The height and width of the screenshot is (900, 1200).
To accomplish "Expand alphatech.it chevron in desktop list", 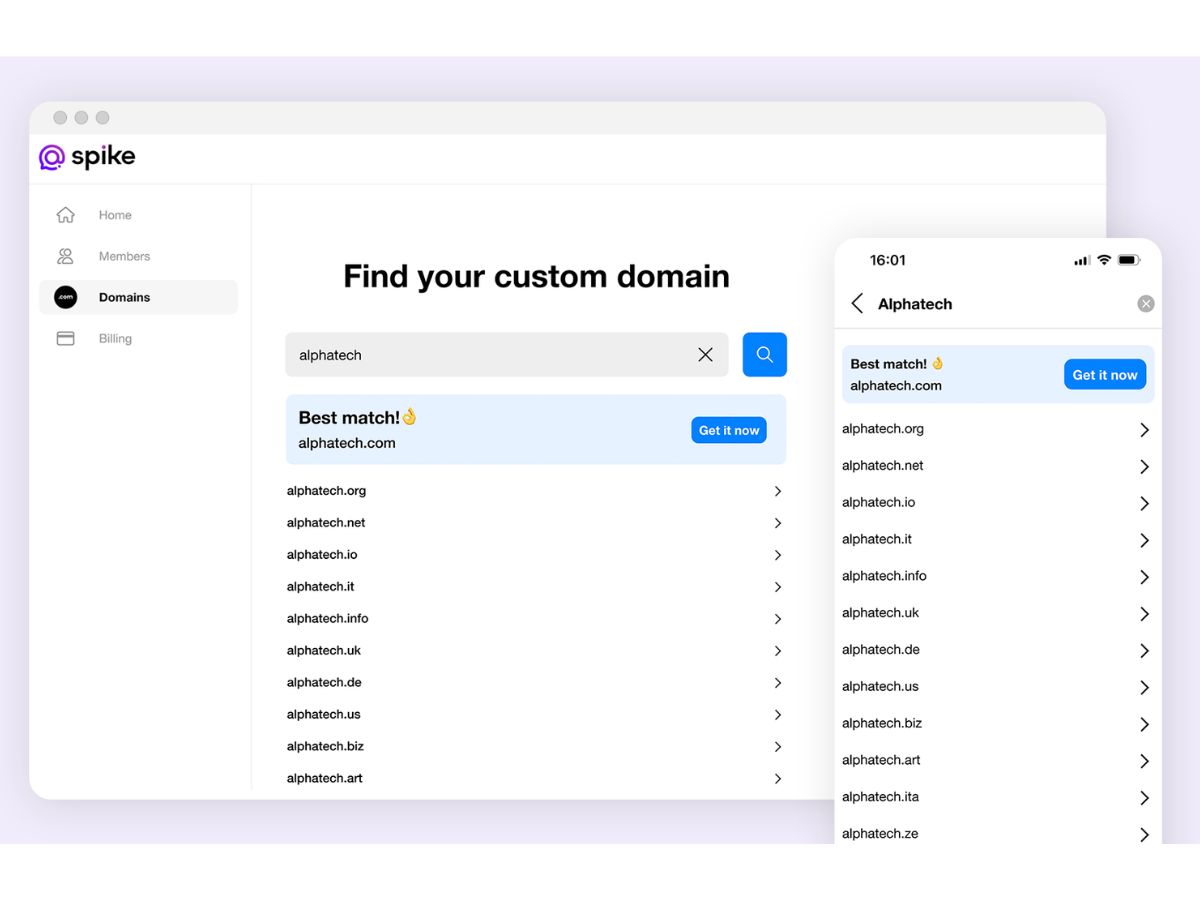I will [777, 587].
